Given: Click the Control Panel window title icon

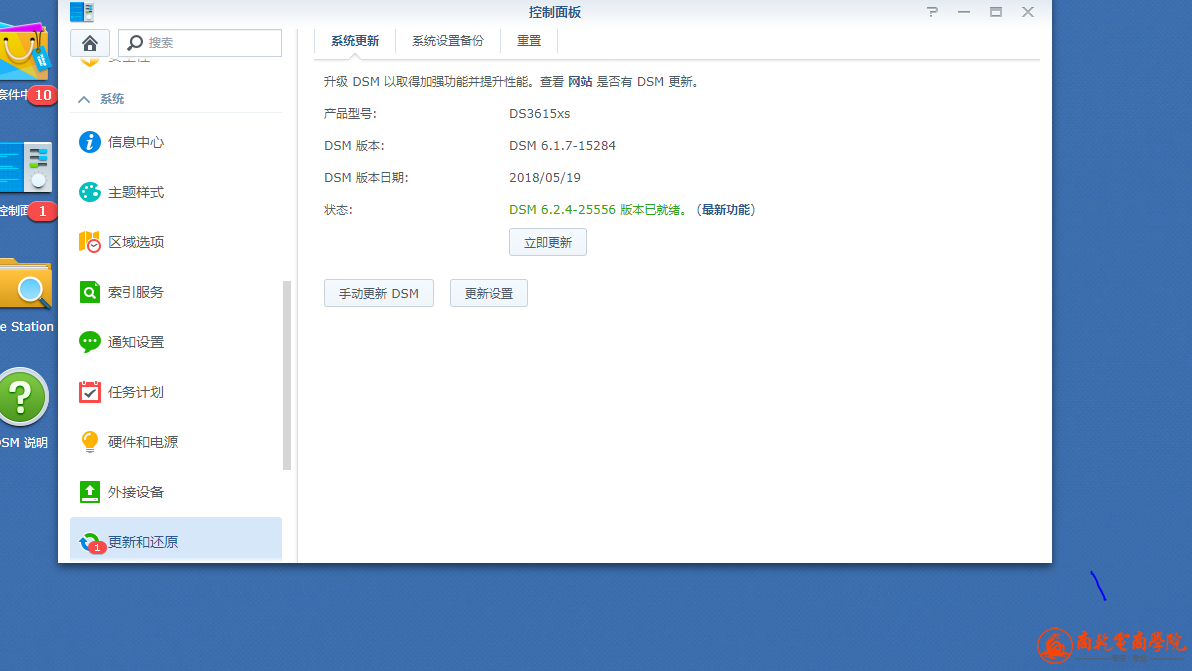Looking at the screenshot, I should click(x=82, y=12).
